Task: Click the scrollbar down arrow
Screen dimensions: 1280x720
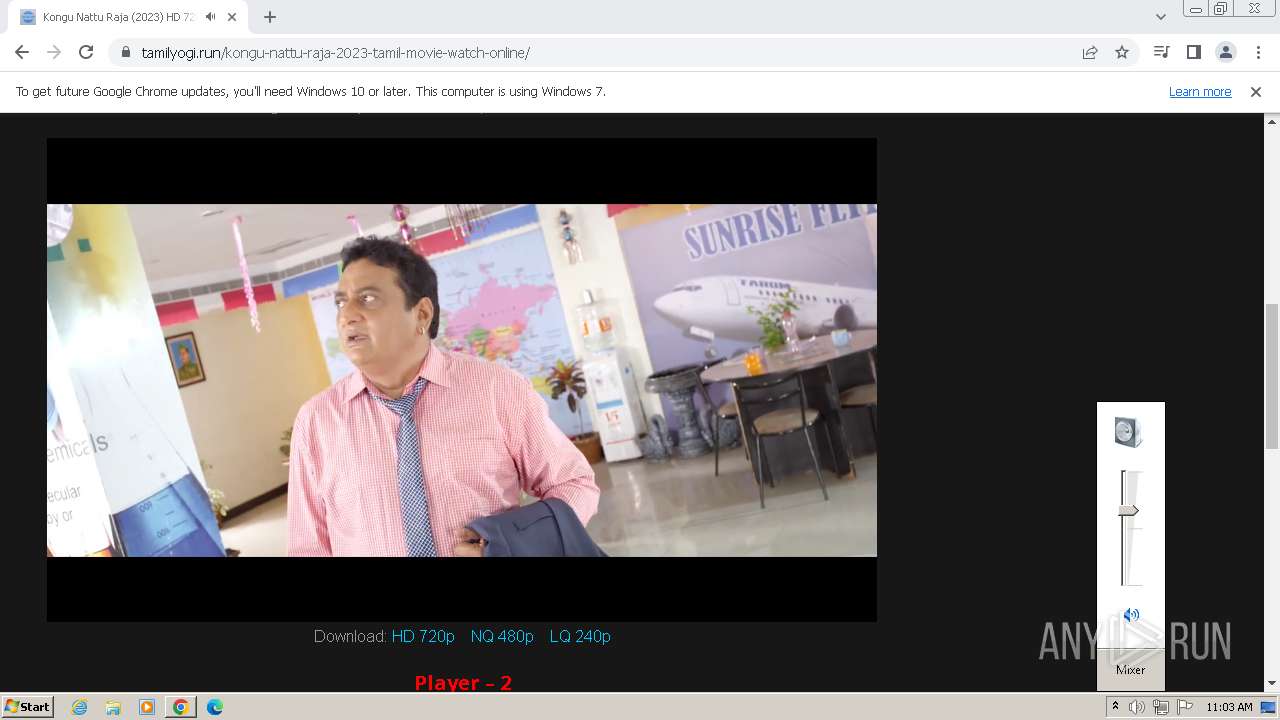Action: 1272,683
